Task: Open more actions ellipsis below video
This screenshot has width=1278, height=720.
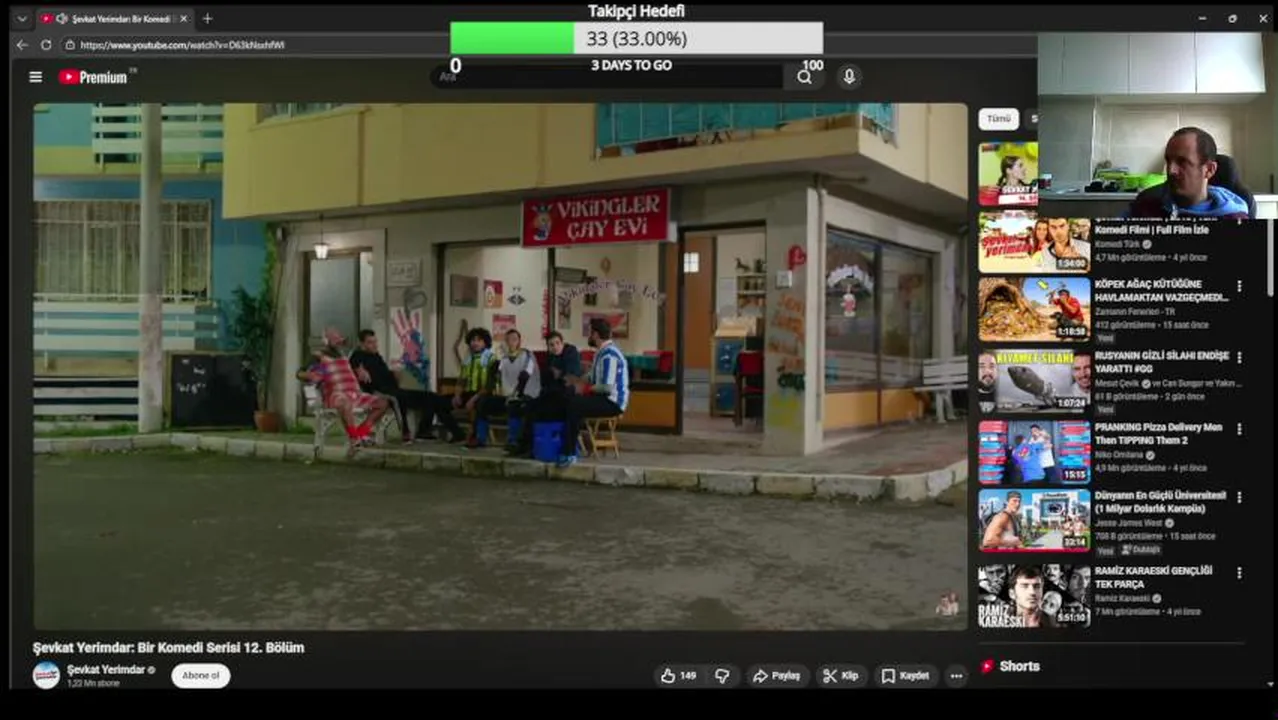Action: (956, 676)
